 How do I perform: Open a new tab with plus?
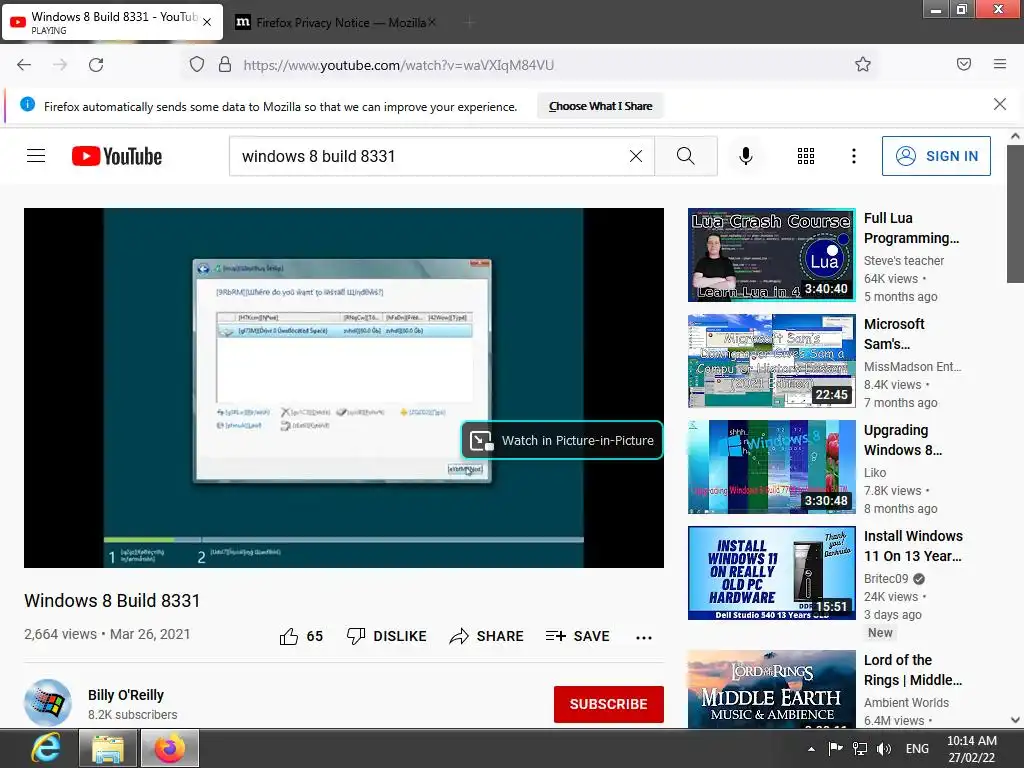point(469,23)
